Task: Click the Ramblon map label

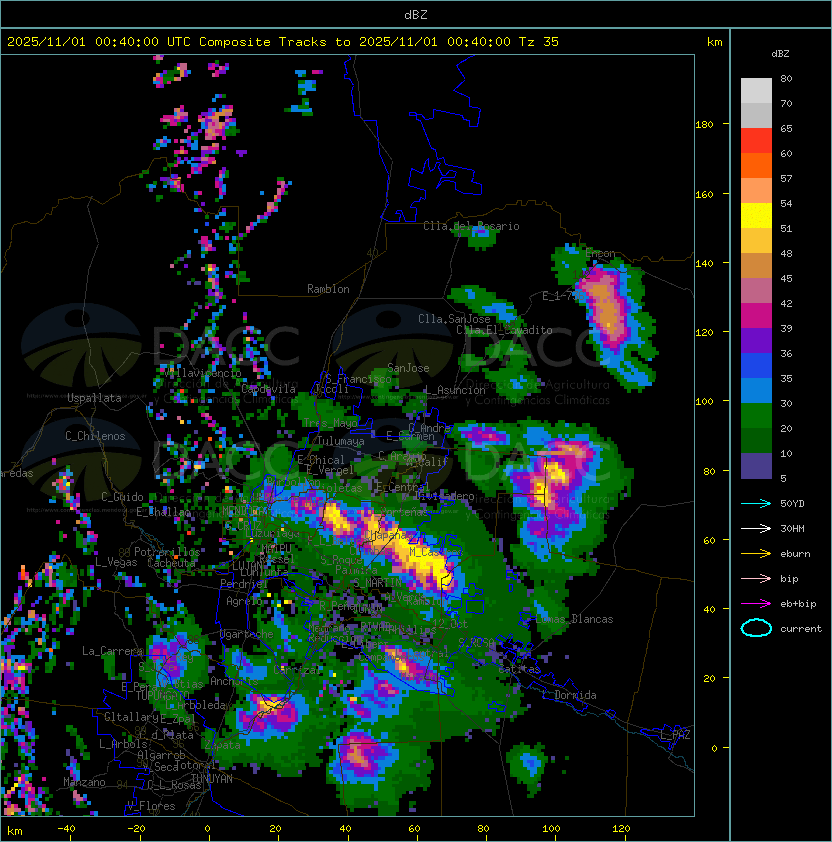Action: coord(328,289)
